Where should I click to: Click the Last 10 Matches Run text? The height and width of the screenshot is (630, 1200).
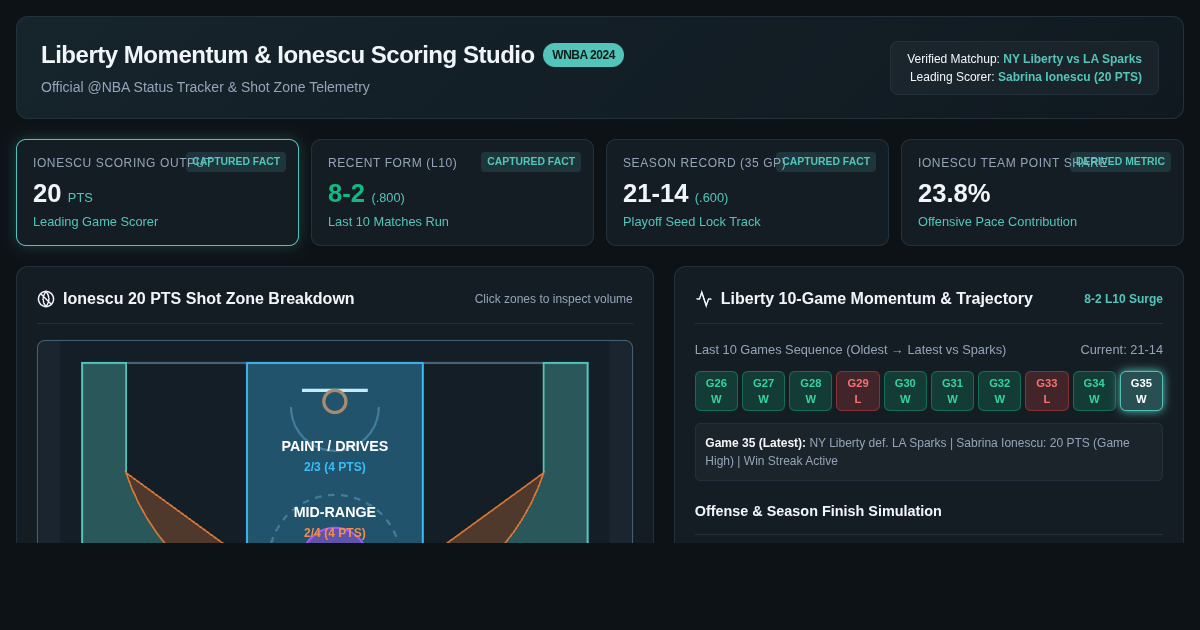click(388, 222)
